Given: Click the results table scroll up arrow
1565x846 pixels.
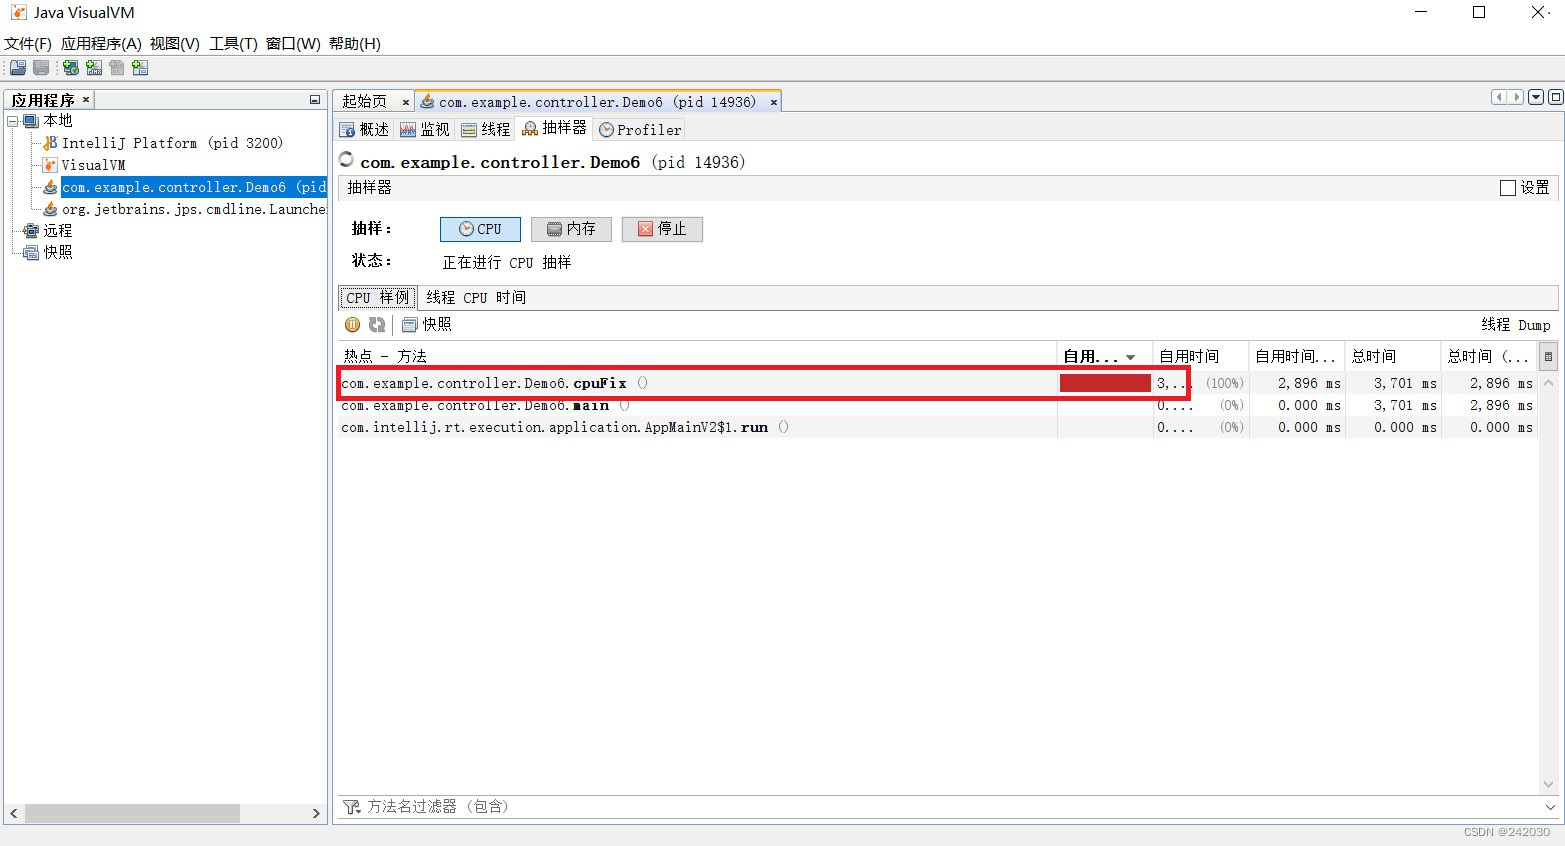Looking at the screenshot, I should pyautogui.click(x=1548, y=383).
